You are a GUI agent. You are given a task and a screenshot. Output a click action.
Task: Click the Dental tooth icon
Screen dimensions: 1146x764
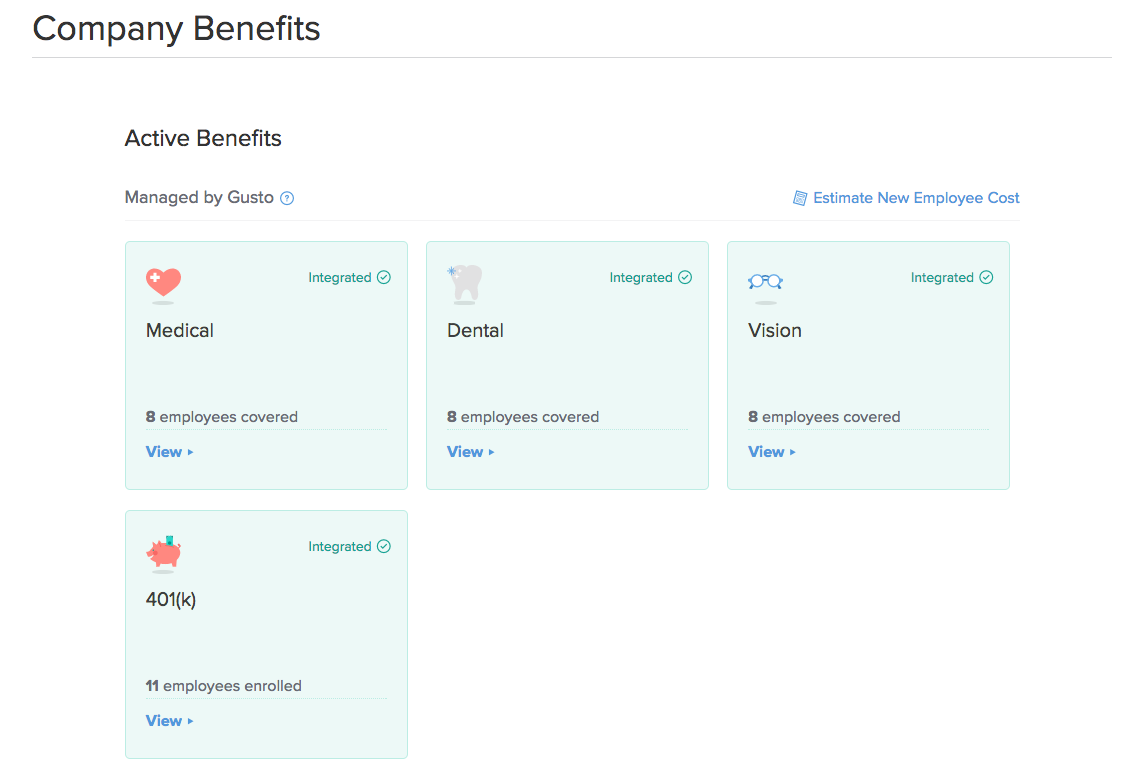coord(465,282)
